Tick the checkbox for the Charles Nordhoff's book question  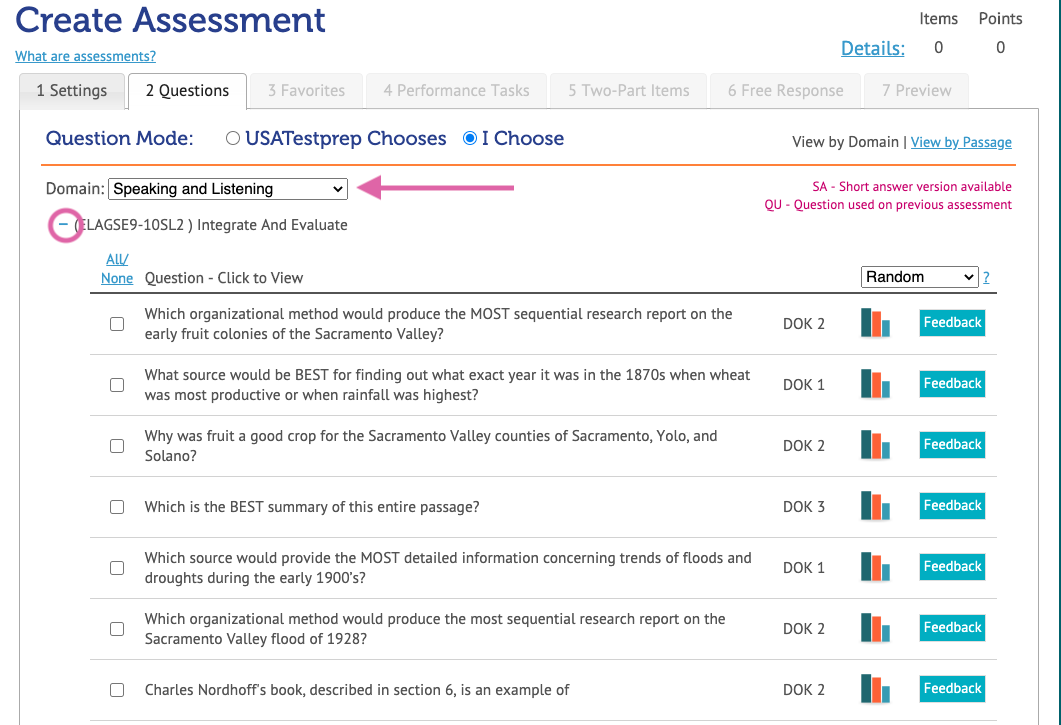point(117,690)
